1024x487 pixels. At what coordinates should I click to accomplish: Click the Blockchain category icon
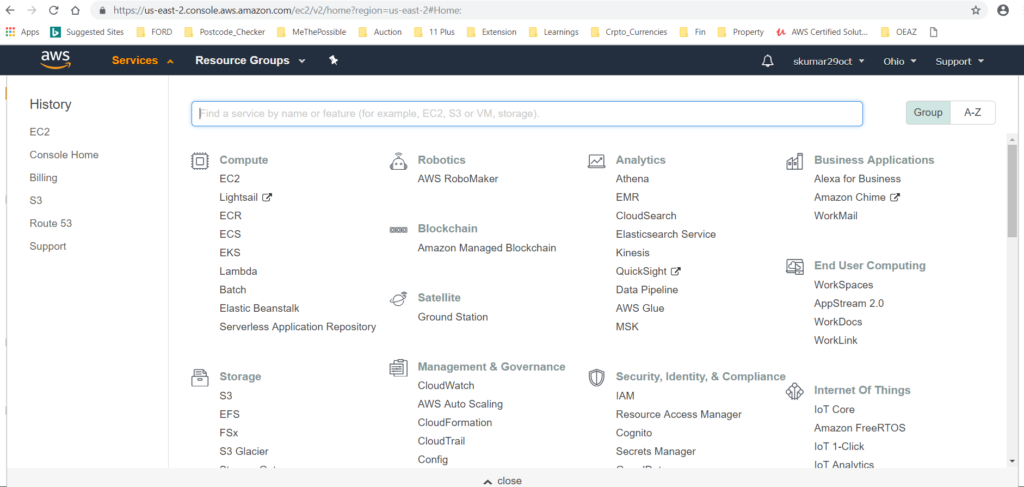coord(398,230)
